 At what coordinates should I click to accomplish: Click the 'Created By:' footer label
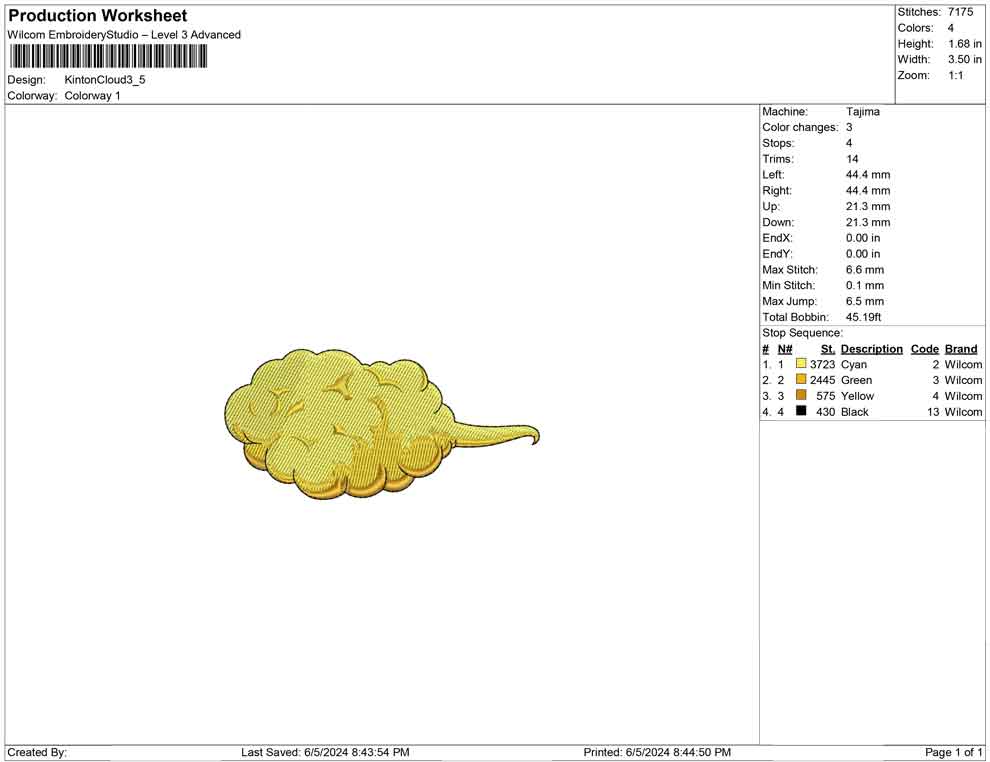(37, 752)
